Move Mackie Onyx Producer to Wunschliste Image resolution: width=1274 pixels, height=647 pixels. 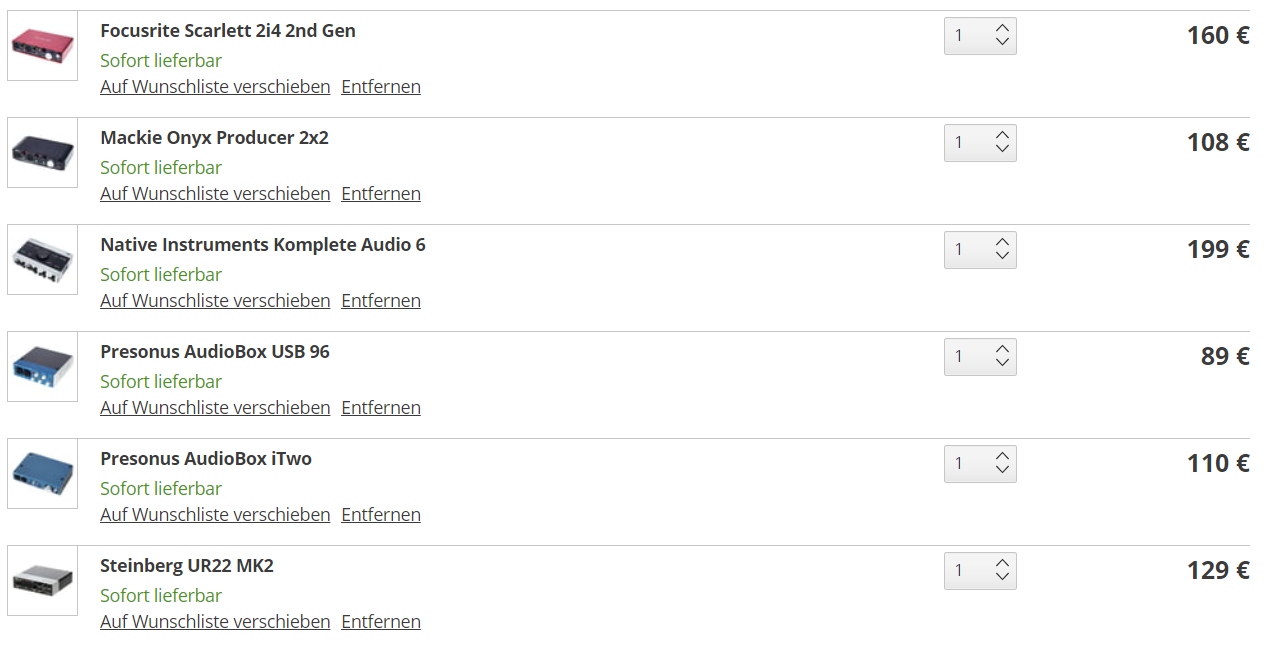point(215,194)
